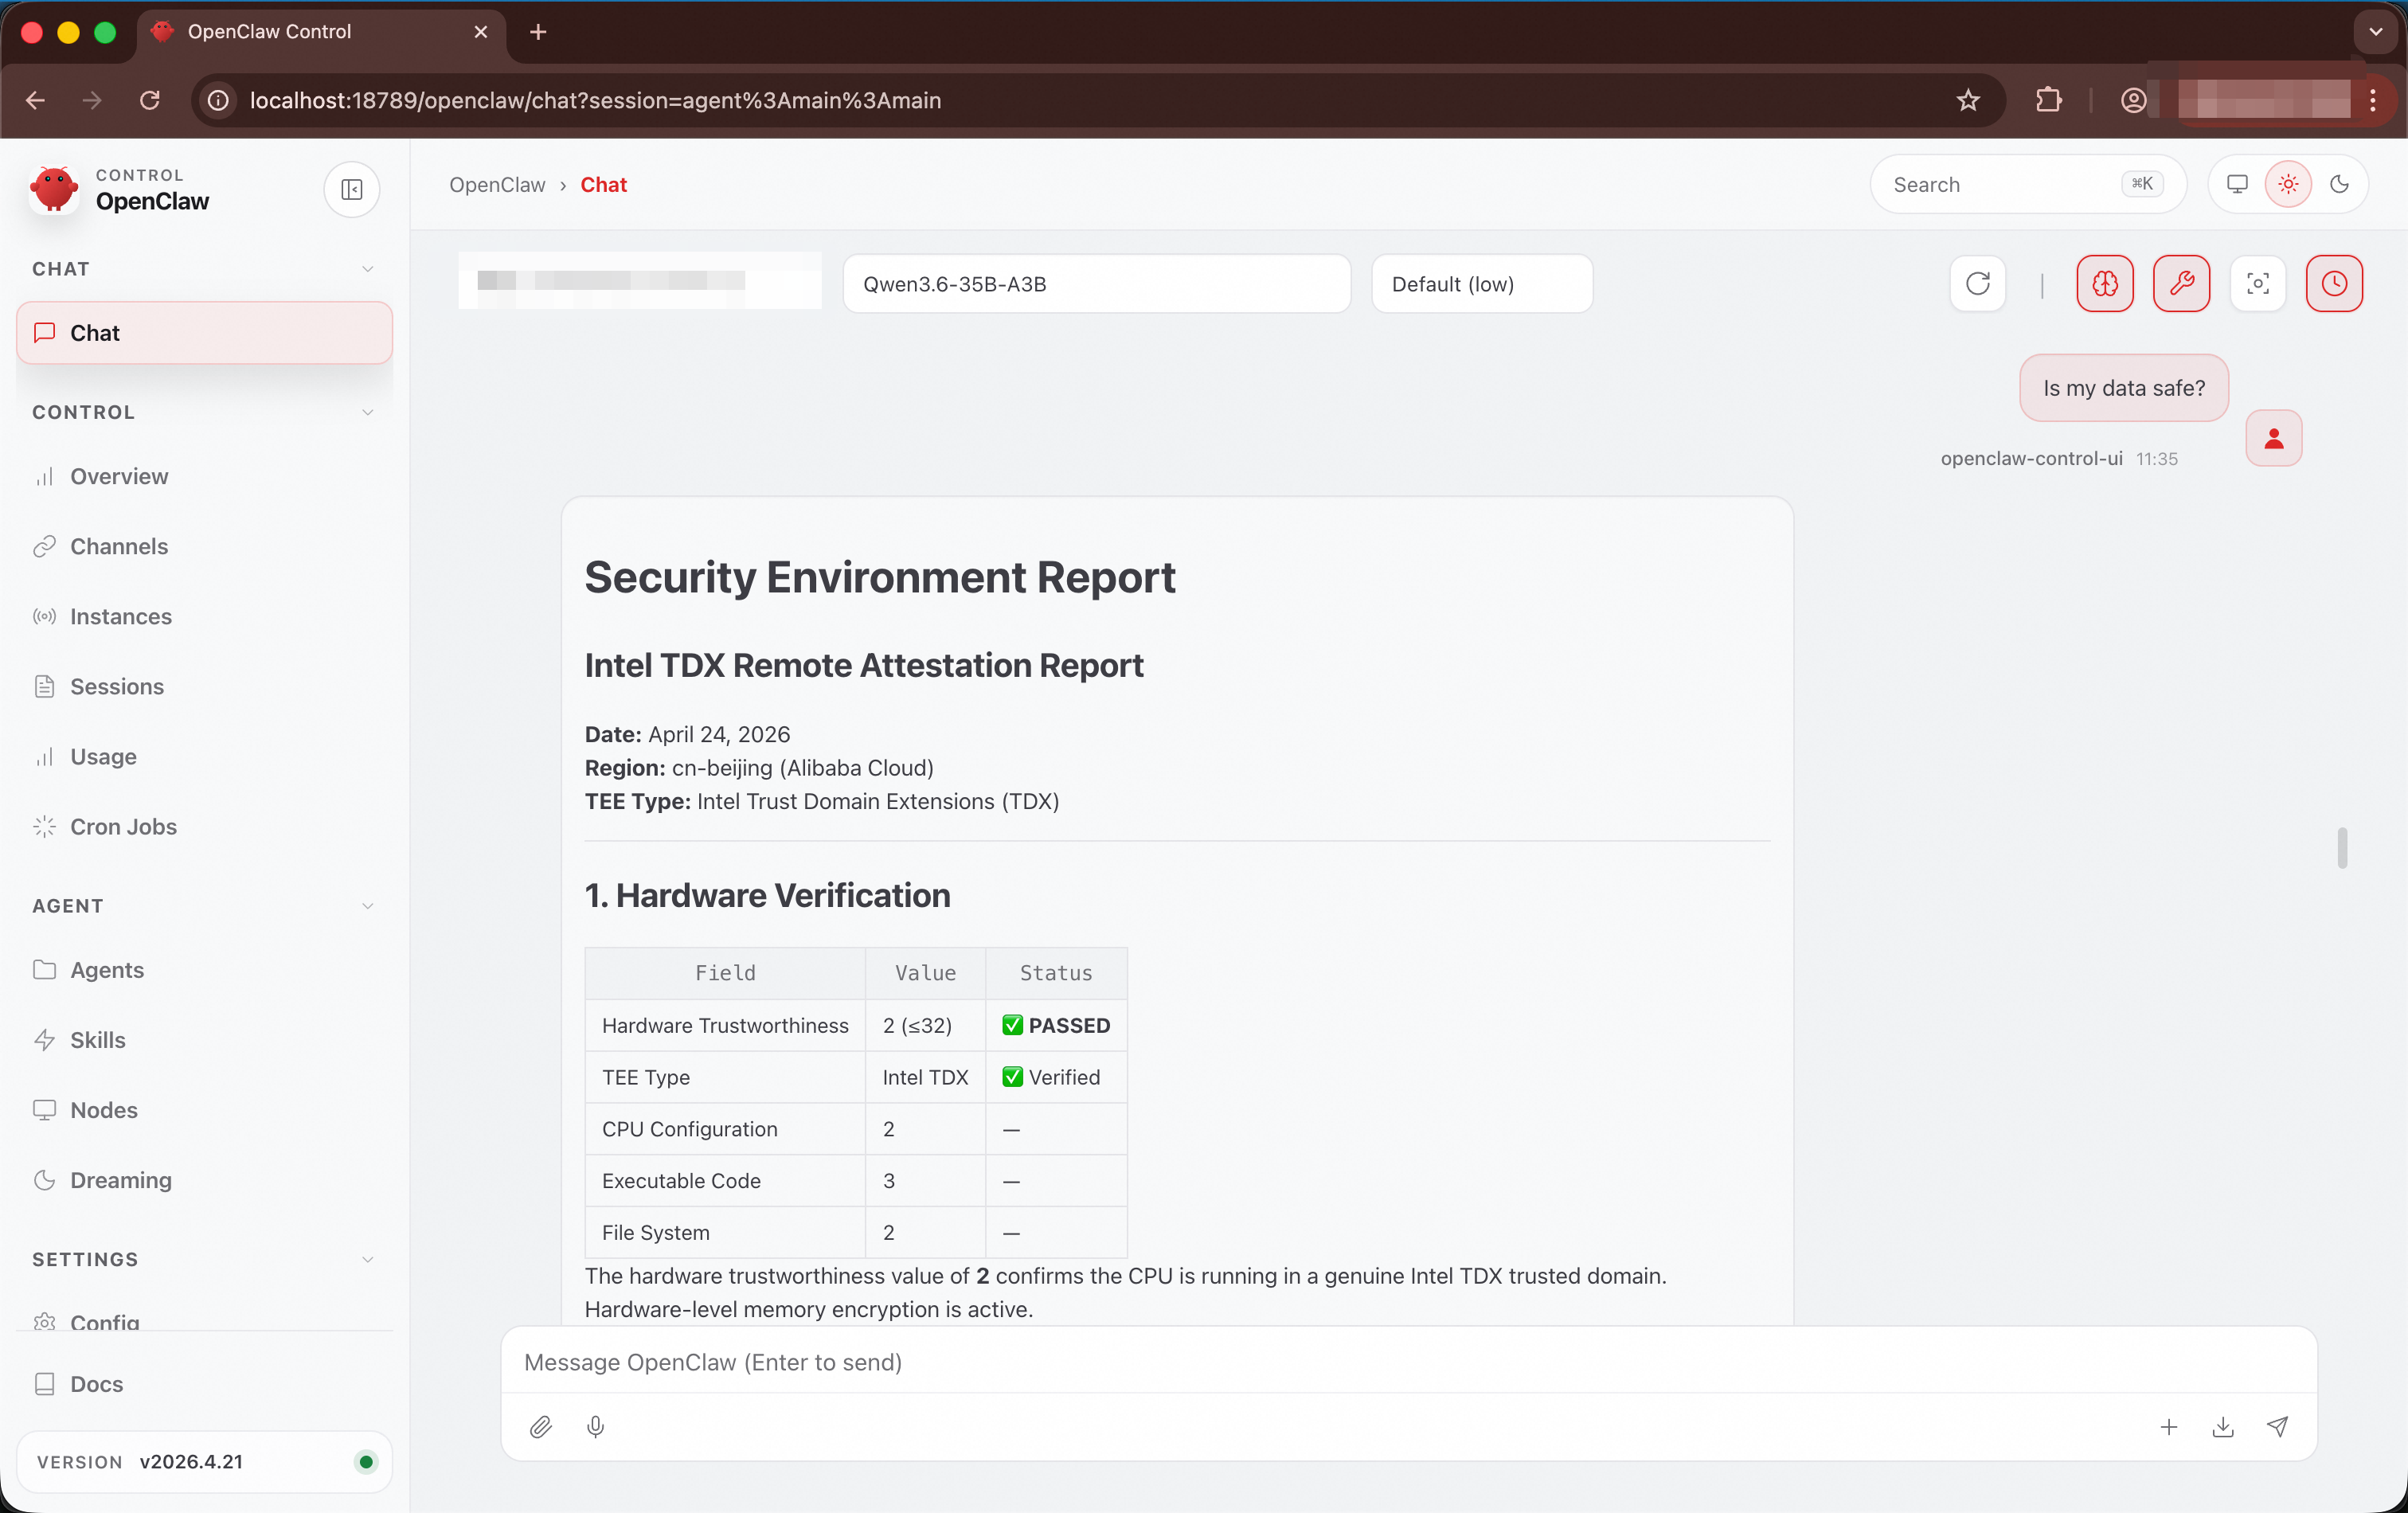Open the tab search dropdown arrow
The width and height of the screenshot is (2408, 1513).
2375,32
